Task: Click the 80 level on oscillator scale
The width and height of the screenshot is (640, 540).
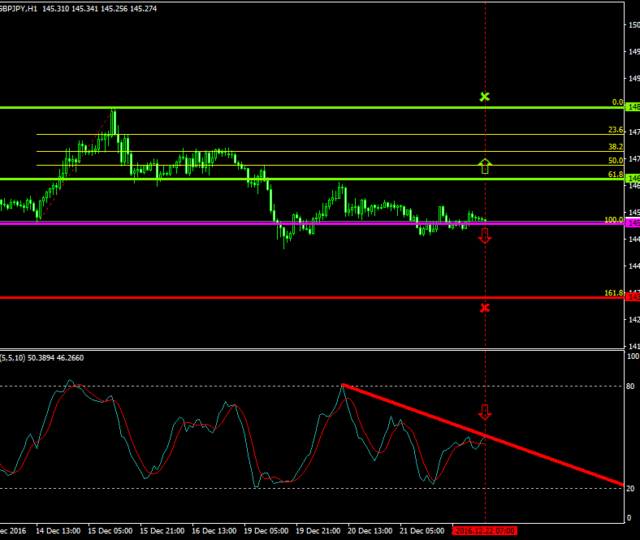Action: (631, 385)
